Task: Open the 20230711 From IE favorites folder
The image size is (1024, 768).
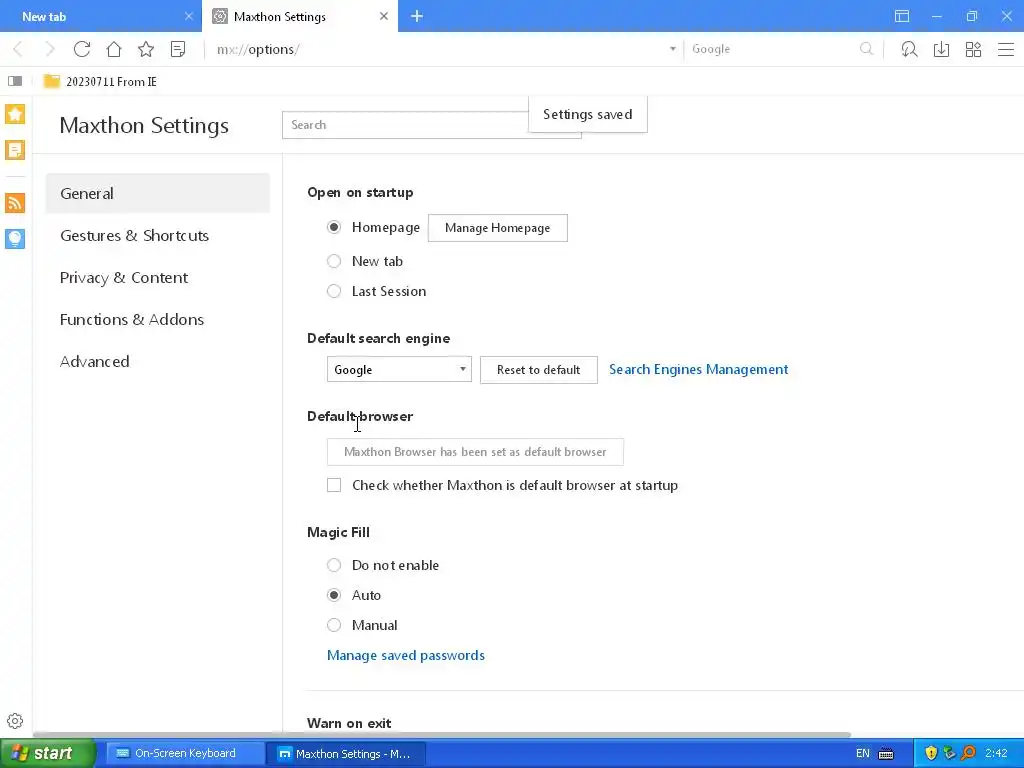Action: pyautogui.click(x=100, y=82)
